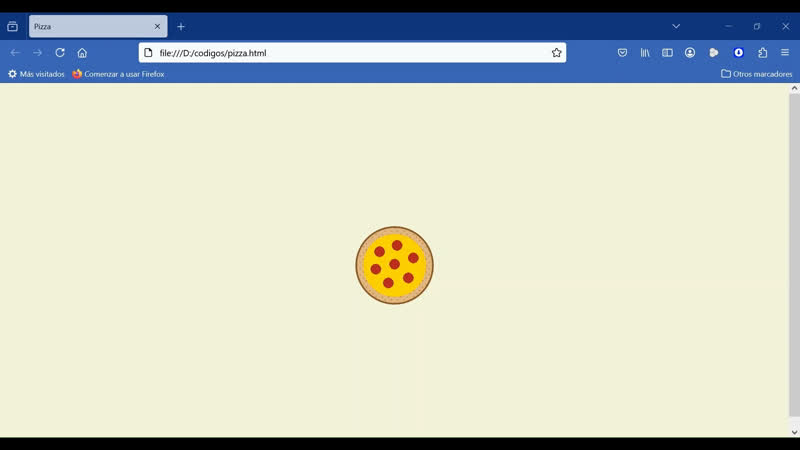This screenshot has width=800, height=450.
Task: Open the Otros marcadores folder
Action: click(x=757, y=74)
